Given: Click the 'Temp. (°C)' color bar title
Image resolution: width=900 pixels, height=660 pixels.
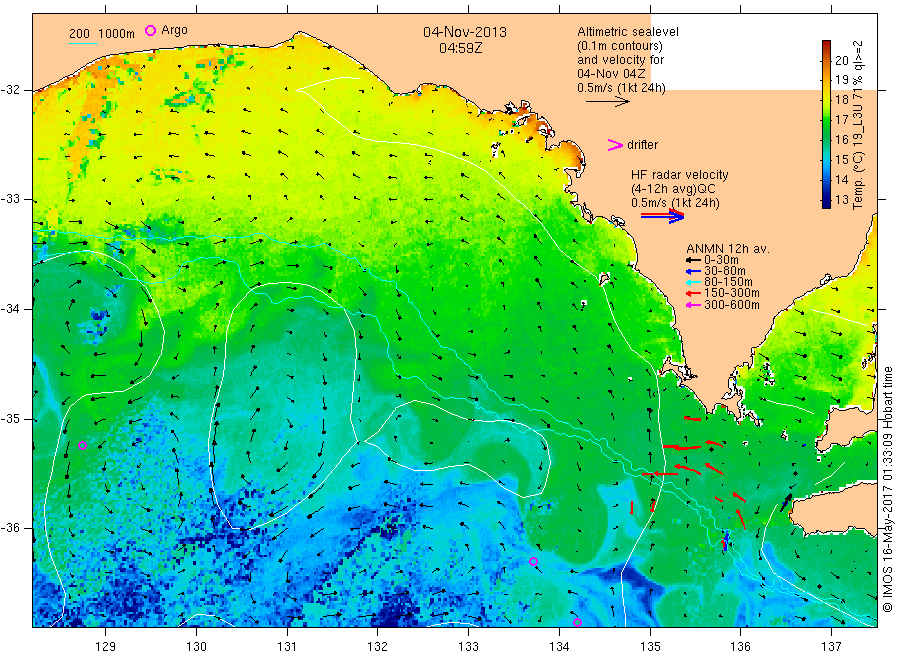Looking at the screenshot, I should click(858, 180).
